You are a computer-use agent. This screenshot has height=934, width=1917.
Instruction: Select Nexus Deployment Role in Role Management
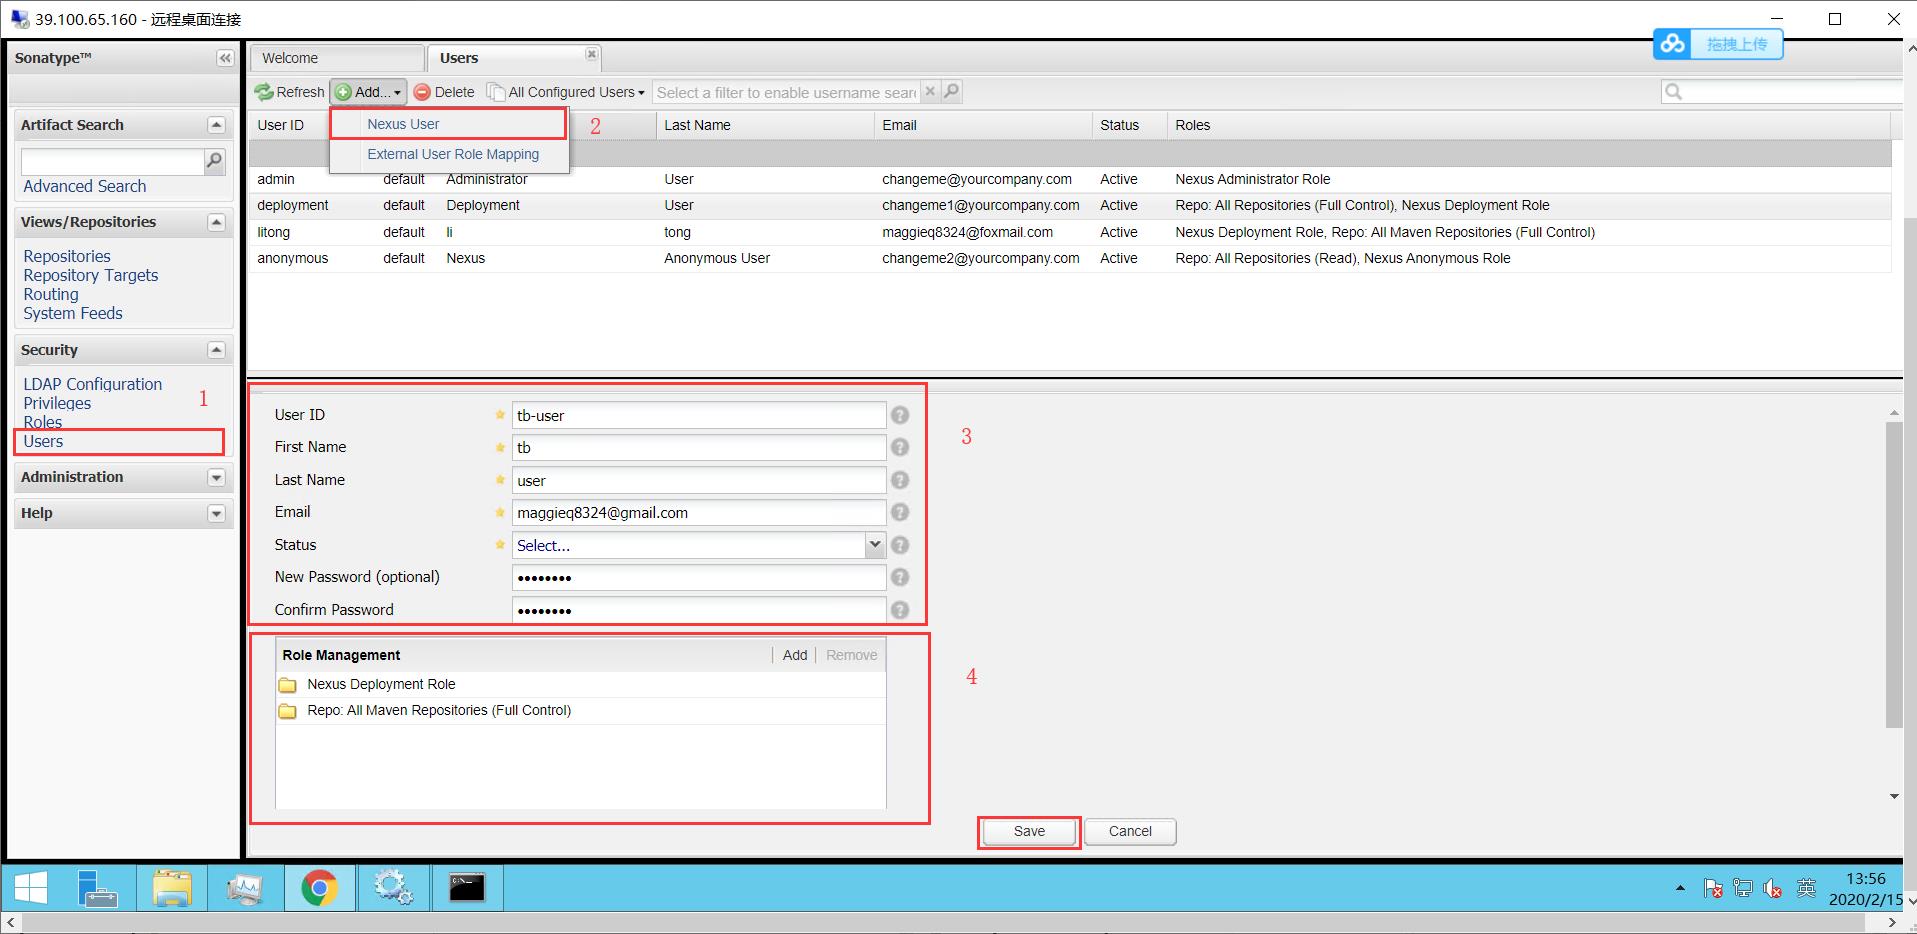[580, 684]
